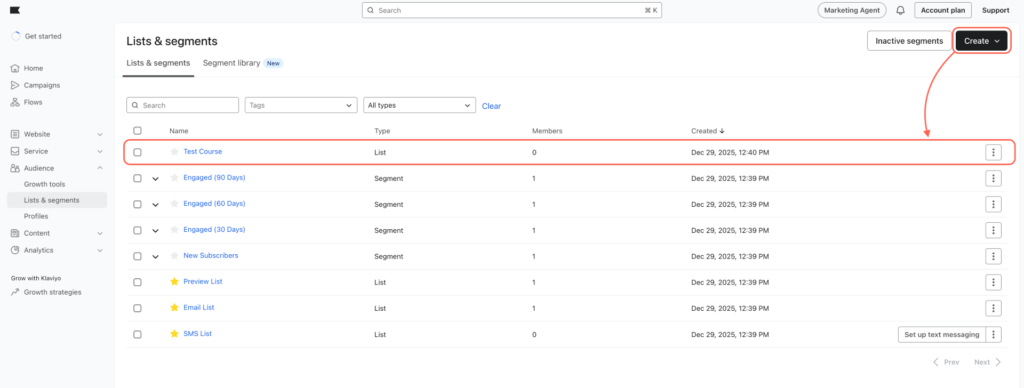Select Lists & segments sidebar item
The image size is (1024, 388).
pos(57,200)
